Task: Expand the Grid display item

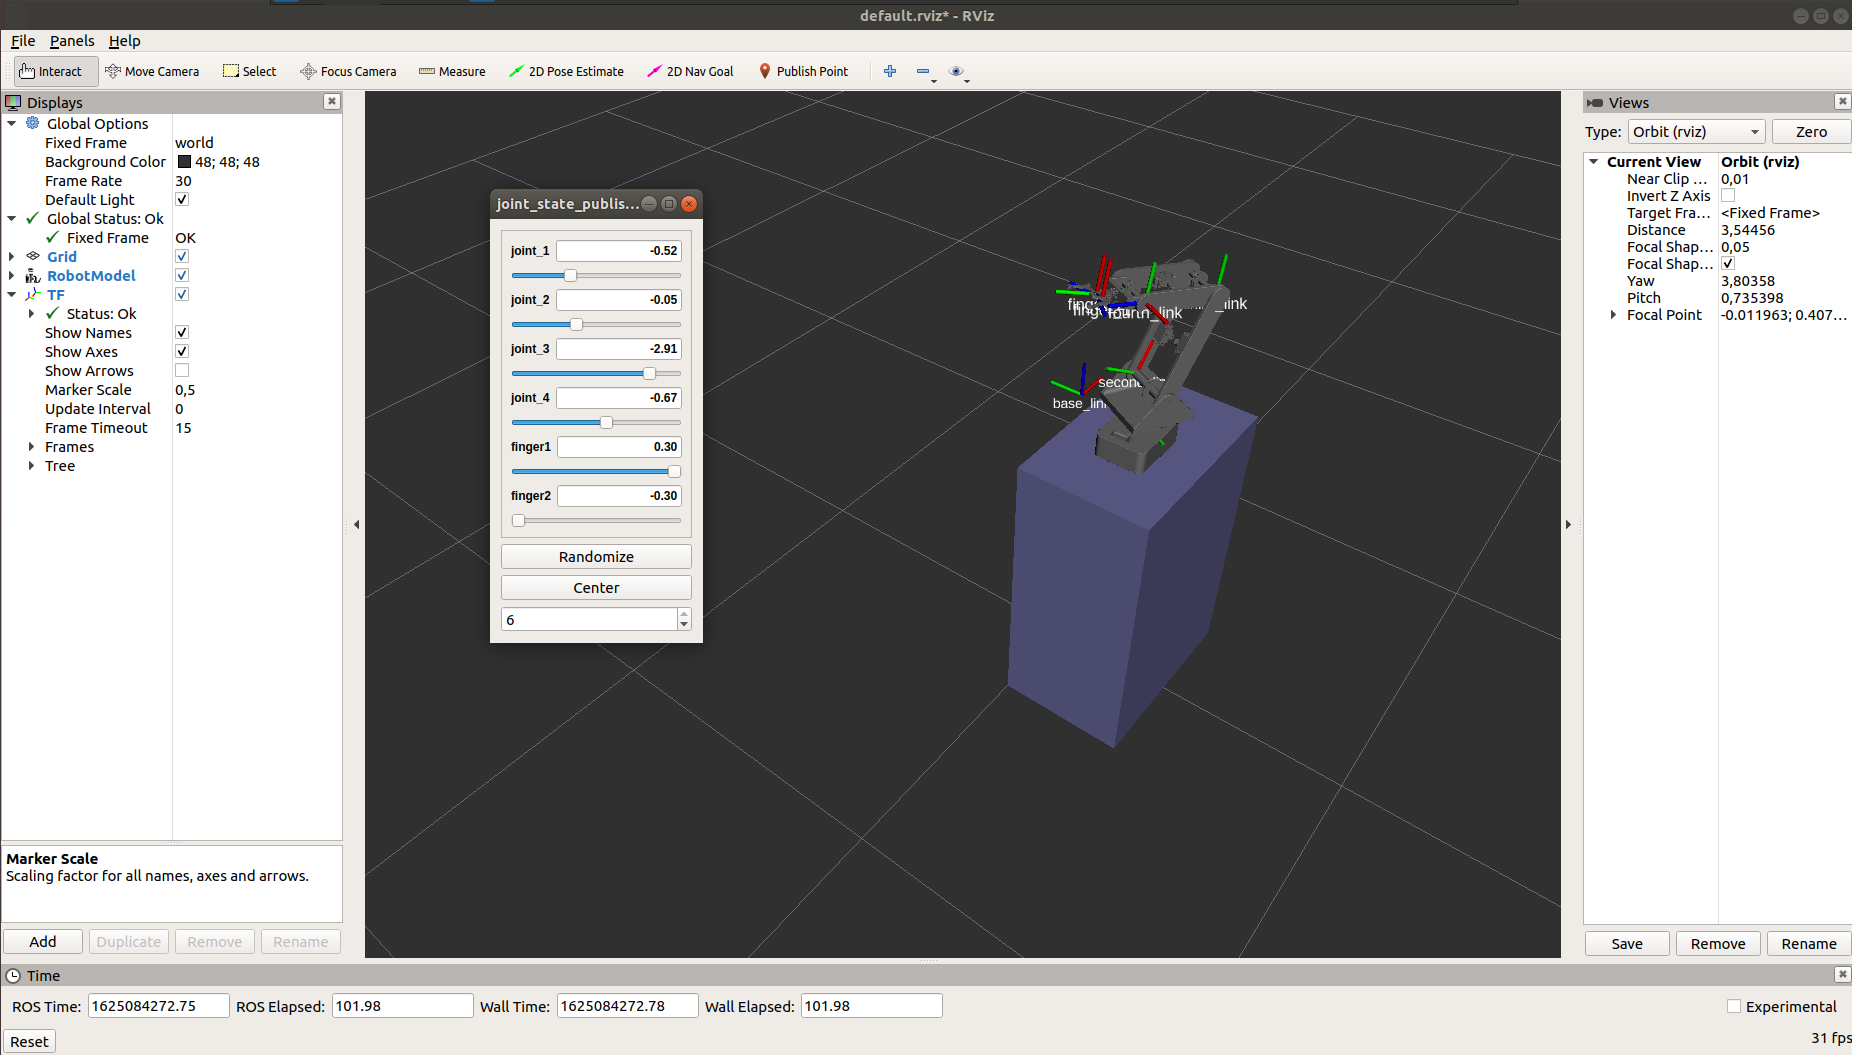Action: click(x=11, y=257)
